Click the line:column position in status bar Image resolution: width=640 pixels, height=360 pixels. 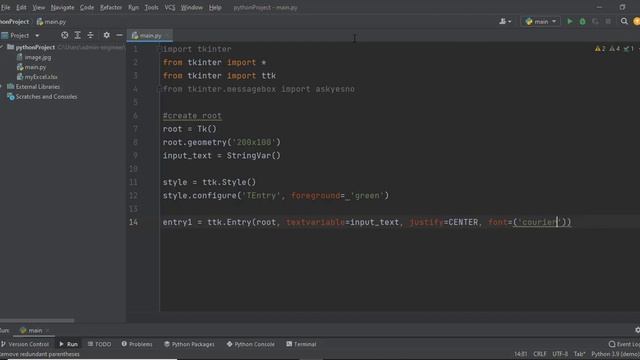[520, 354]
